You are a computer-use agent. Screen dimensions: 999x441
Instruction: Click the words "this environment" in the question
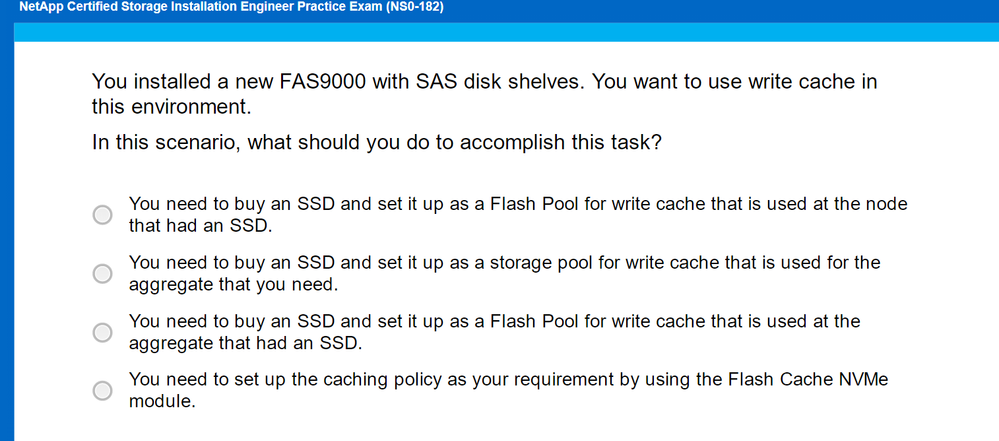coord(170,106)
